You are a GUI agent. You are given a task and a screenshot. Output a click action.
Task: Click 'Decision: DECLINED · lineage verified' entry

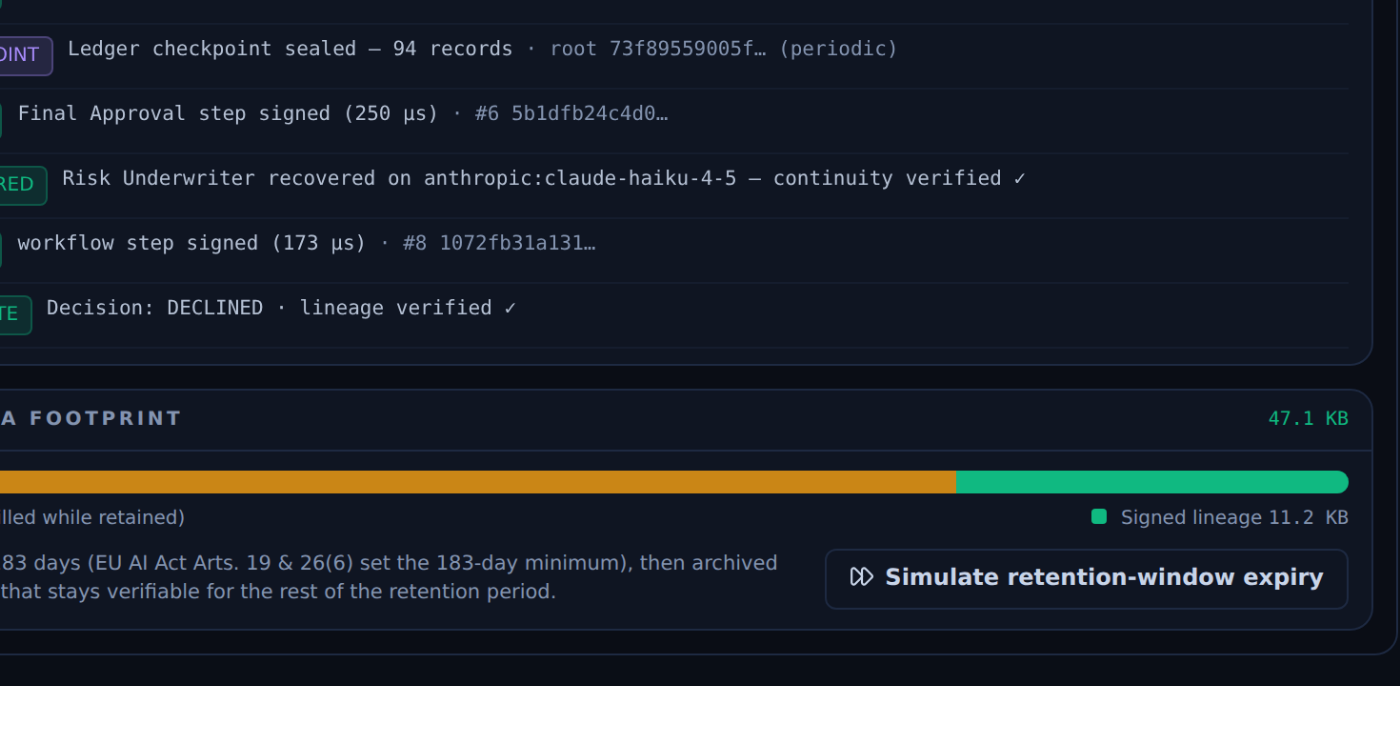tap(282, 308)
